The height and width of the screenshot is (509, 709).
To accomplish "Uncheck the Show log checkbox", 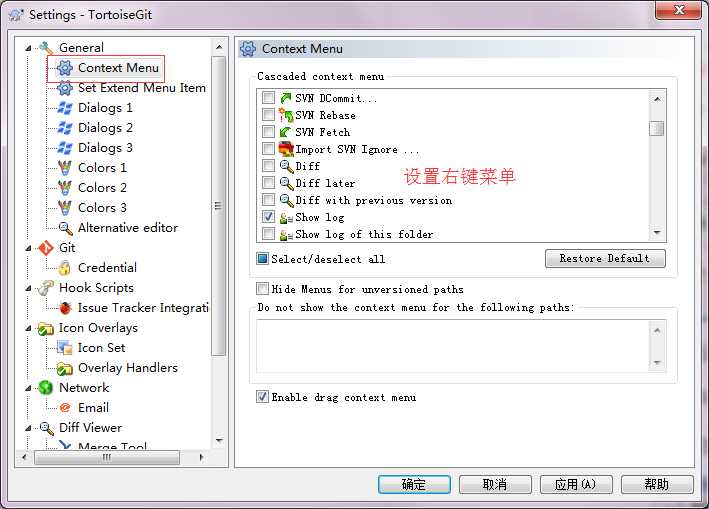I will pyautogui.click(x=268, y=217).
